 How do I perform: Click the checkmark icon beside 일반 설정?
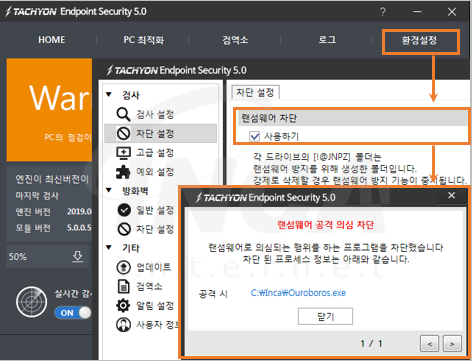click(124, 210)
